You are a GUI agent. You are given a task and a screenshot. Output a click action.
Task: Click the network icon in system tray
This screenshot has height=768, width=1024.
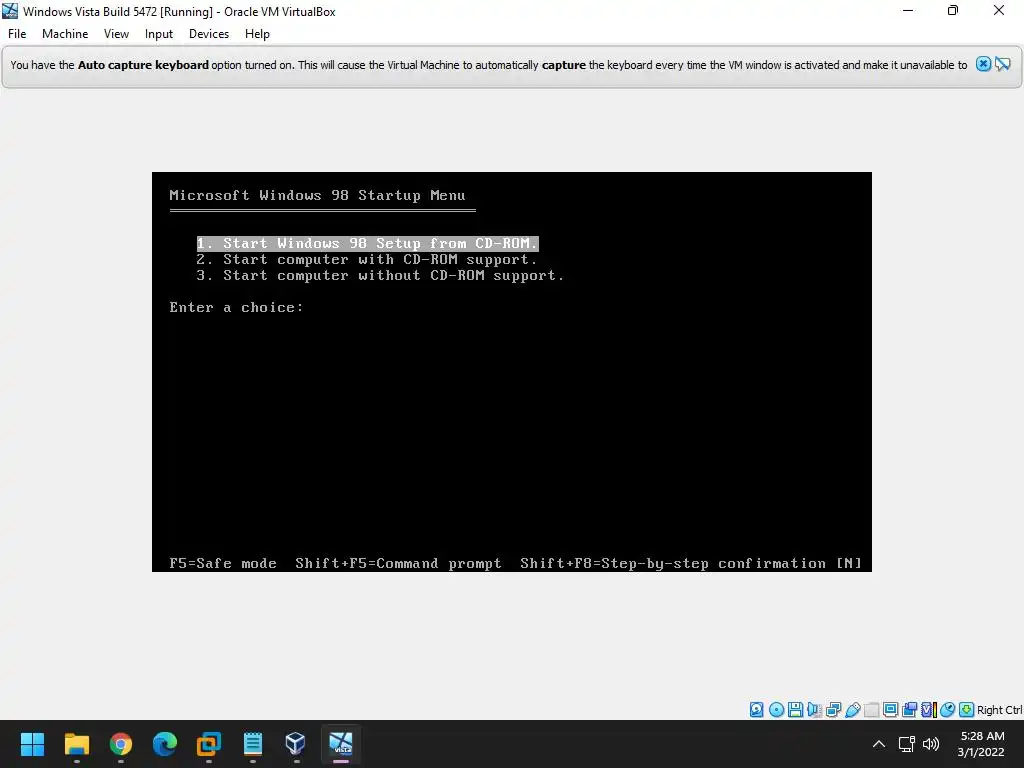906,744
